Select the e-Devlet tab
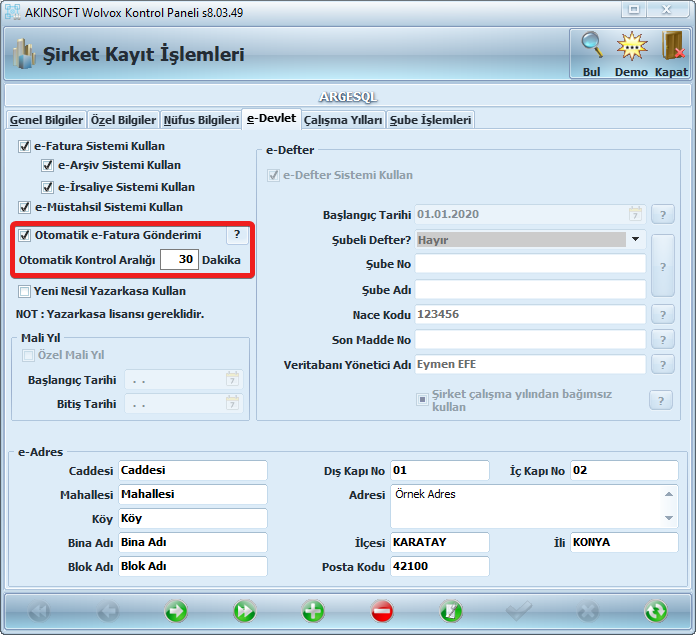 [271, 118]
